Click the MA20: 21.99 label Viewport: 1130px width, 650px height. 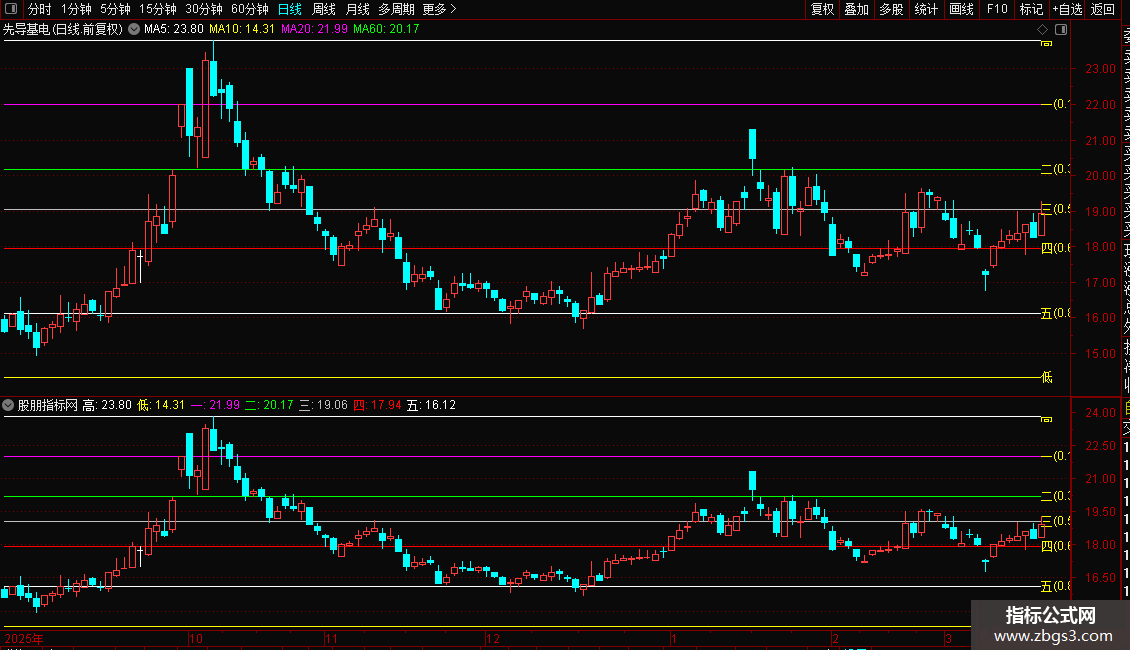314,30
